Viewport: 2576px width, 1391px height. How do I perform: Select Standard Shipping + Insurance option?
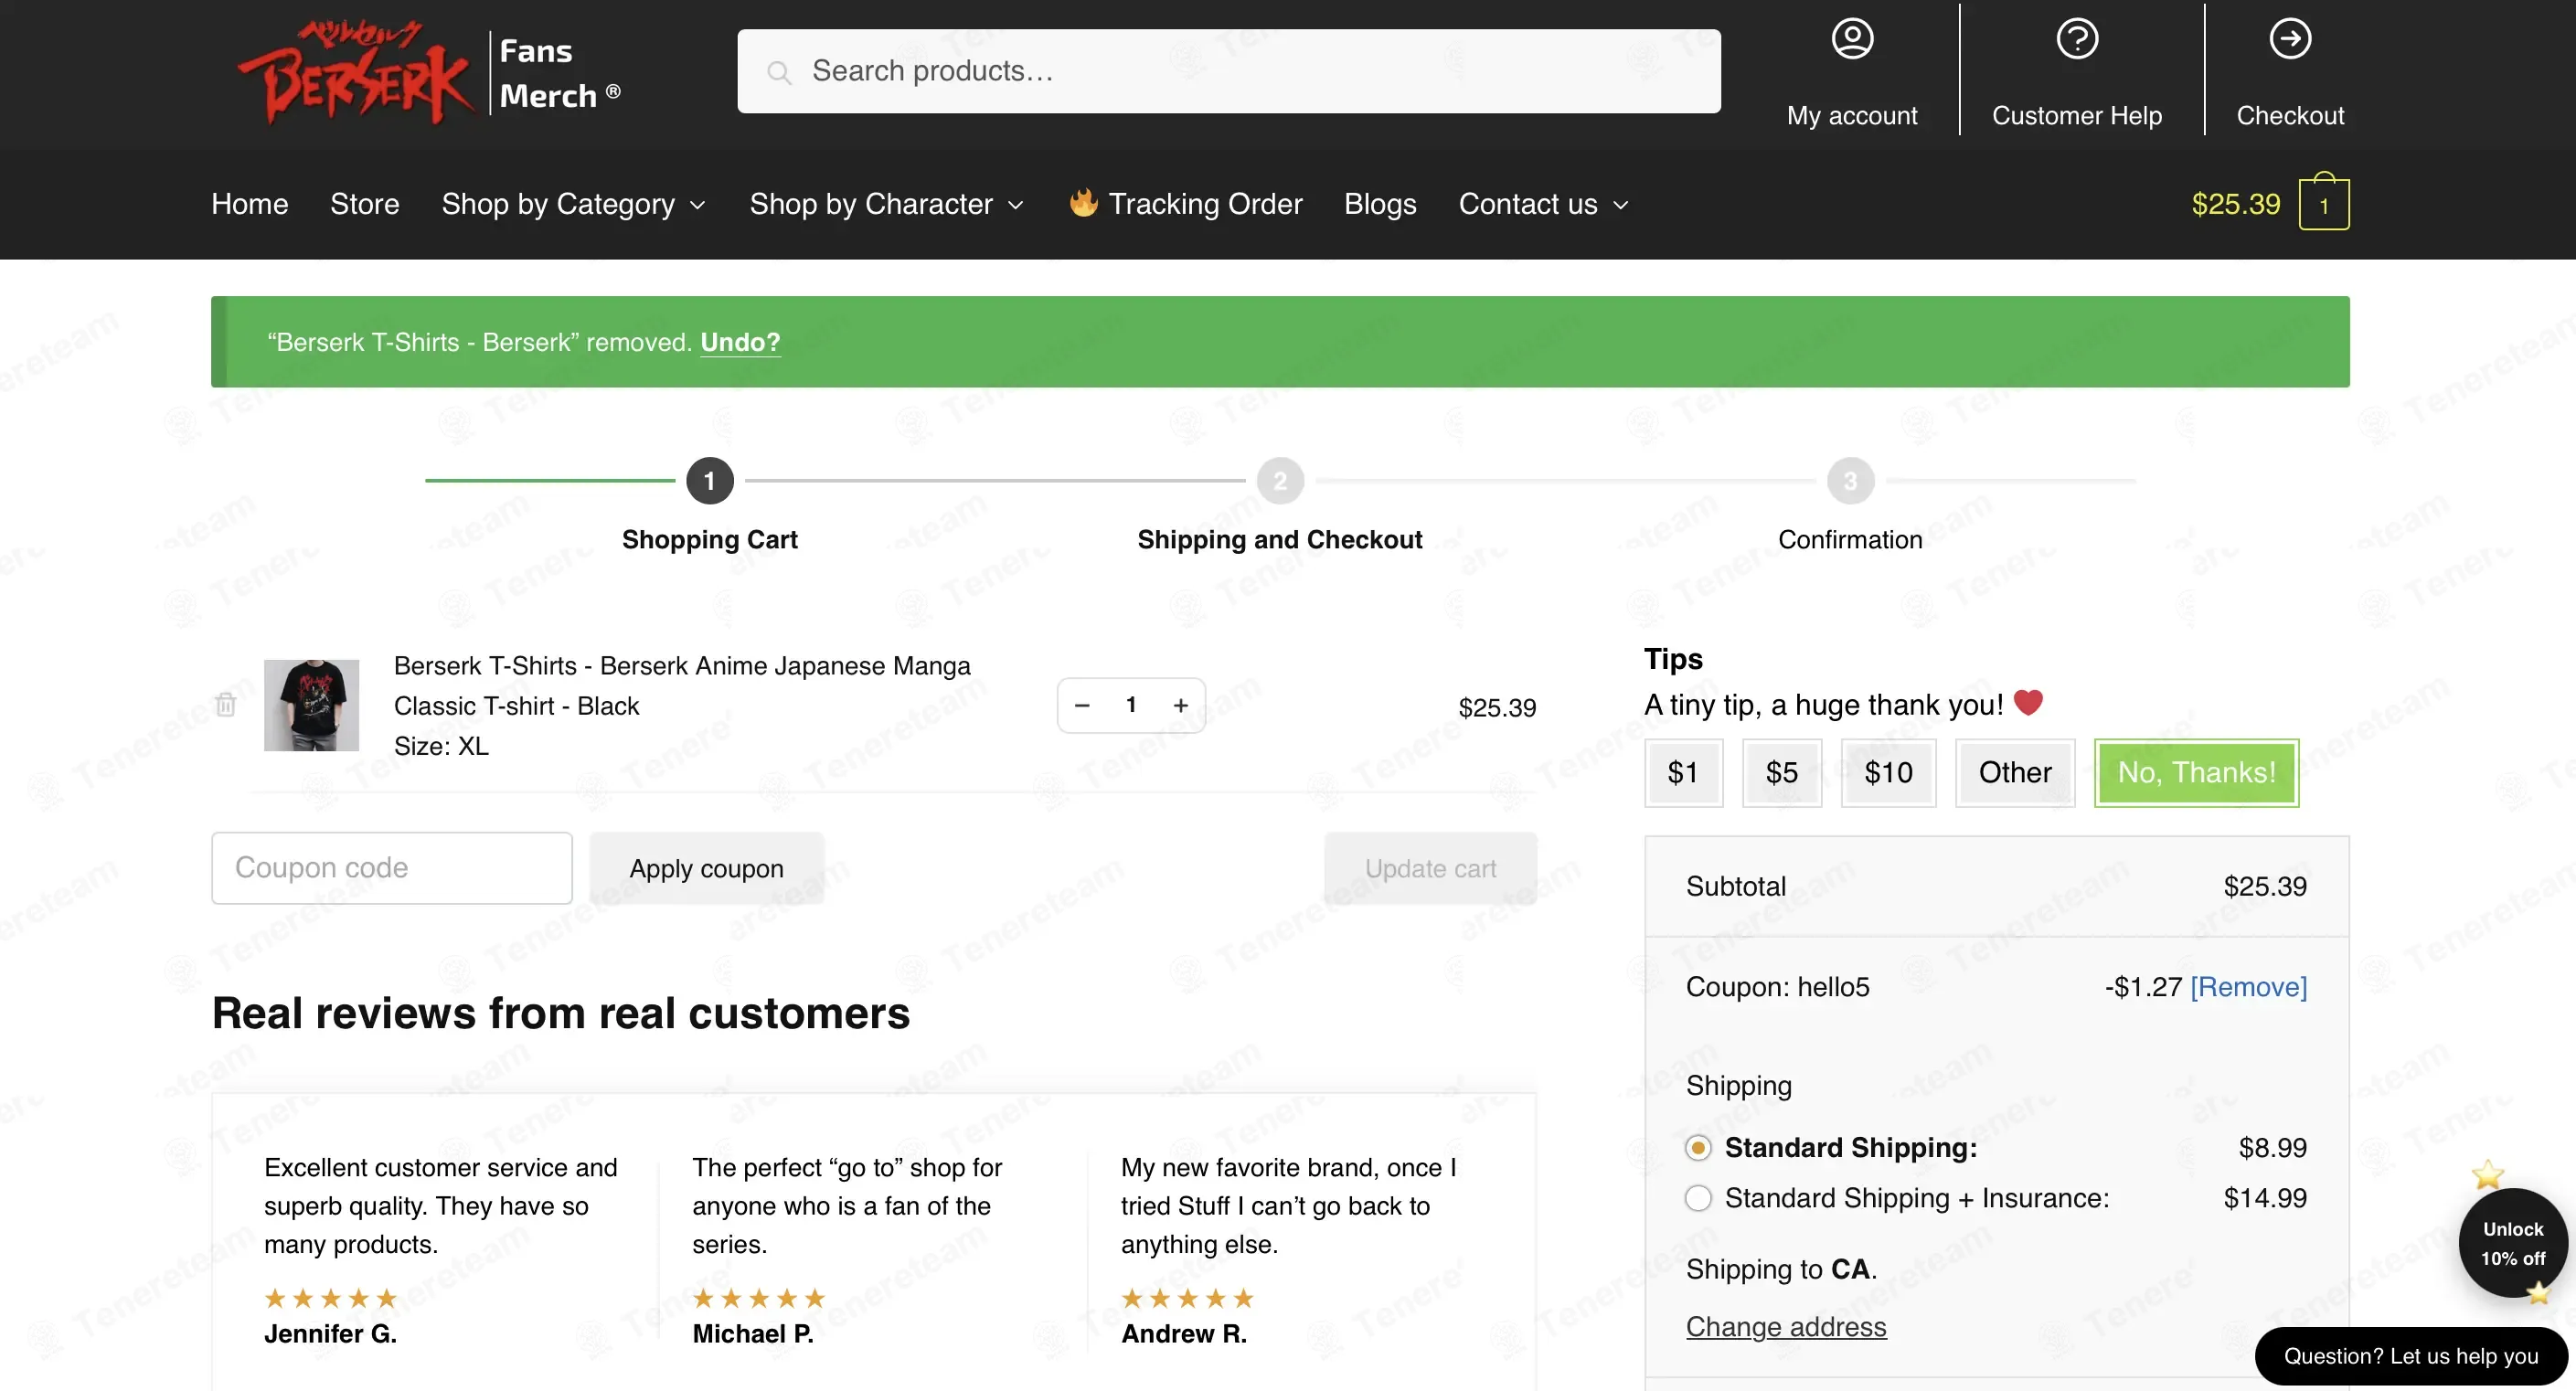point(1698,1198)
